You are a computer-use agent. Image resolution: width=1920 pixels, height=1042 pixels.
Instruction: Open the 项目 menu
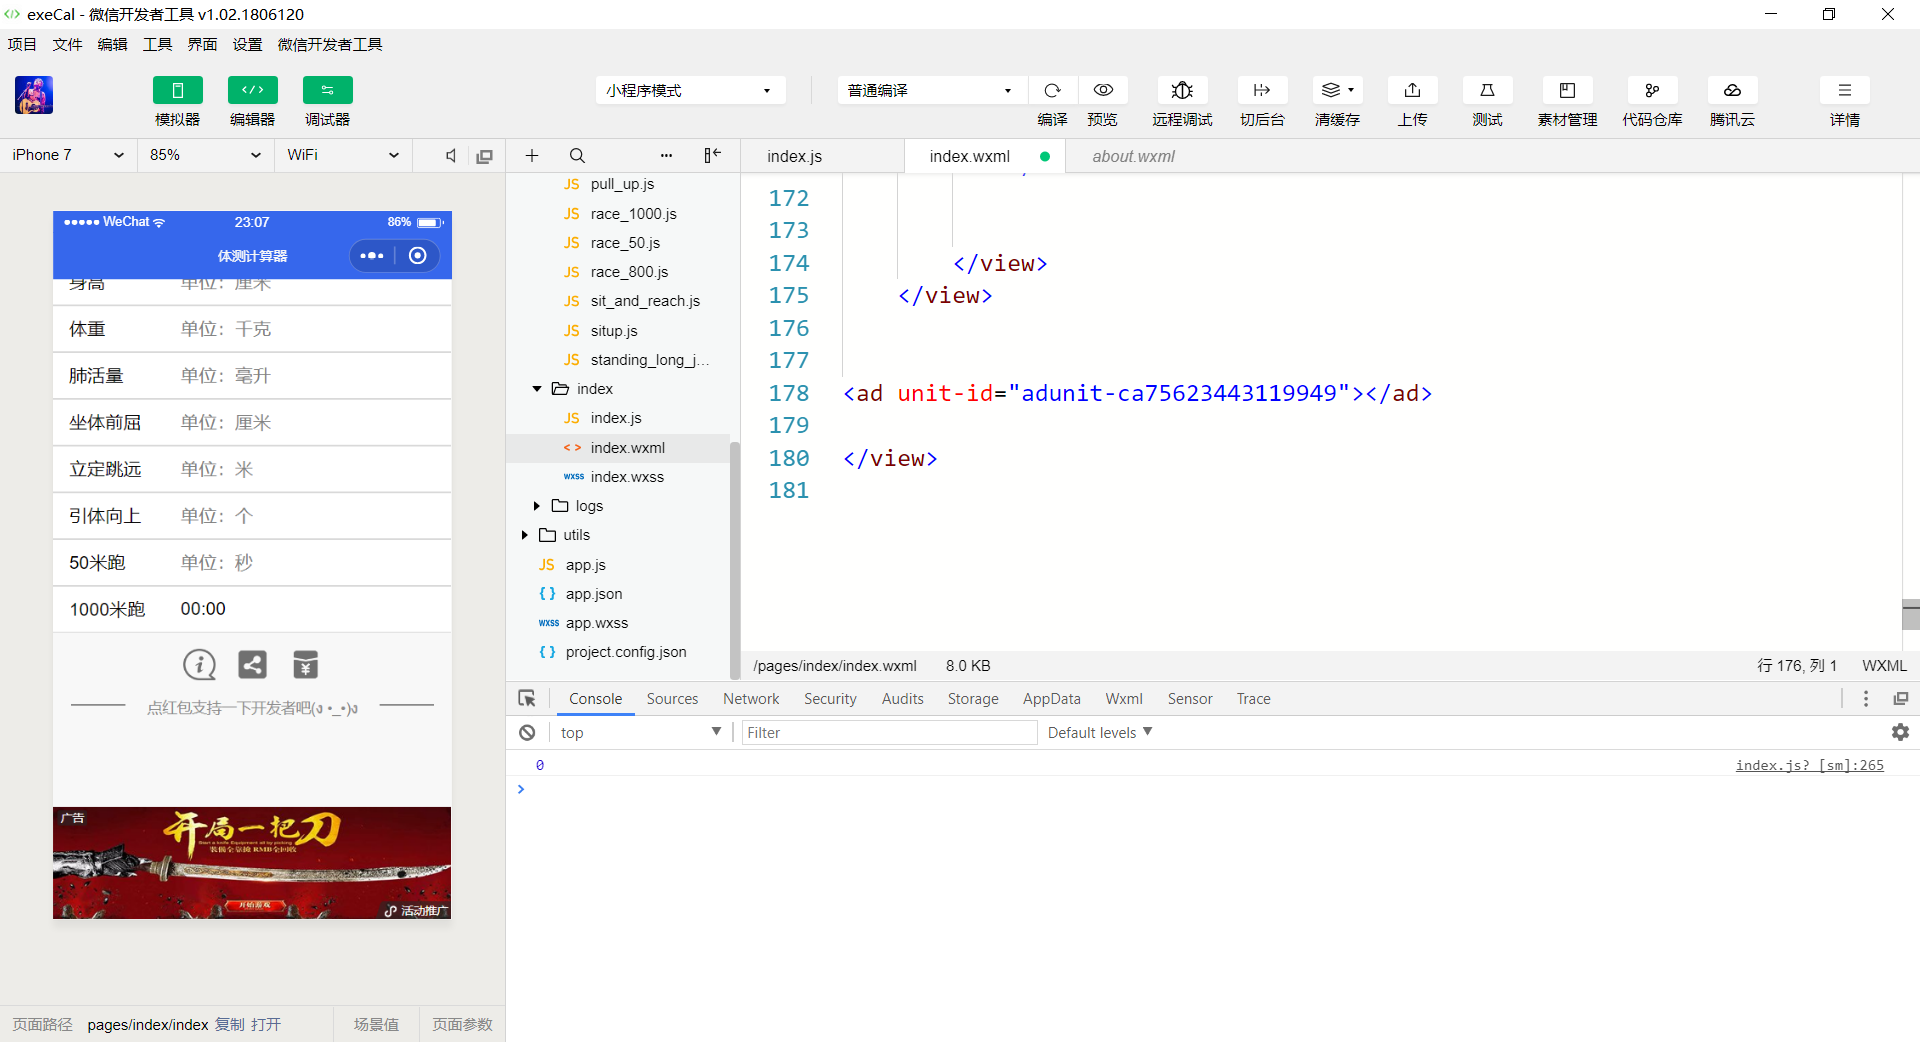[22, 45]
